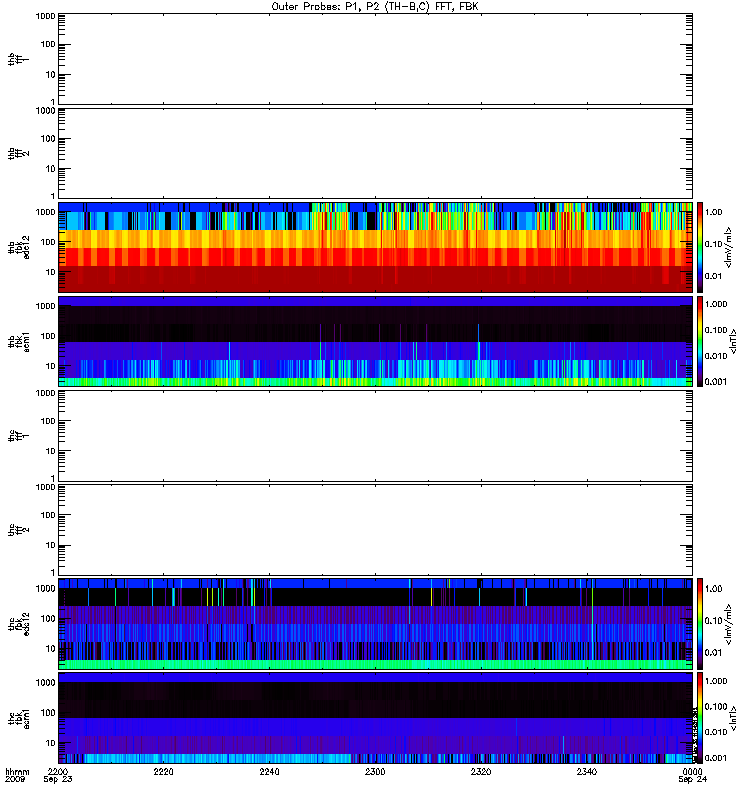Click the "2300" time axis label
750x800 pixels.
pyautogui.click(x=375, y=771)
